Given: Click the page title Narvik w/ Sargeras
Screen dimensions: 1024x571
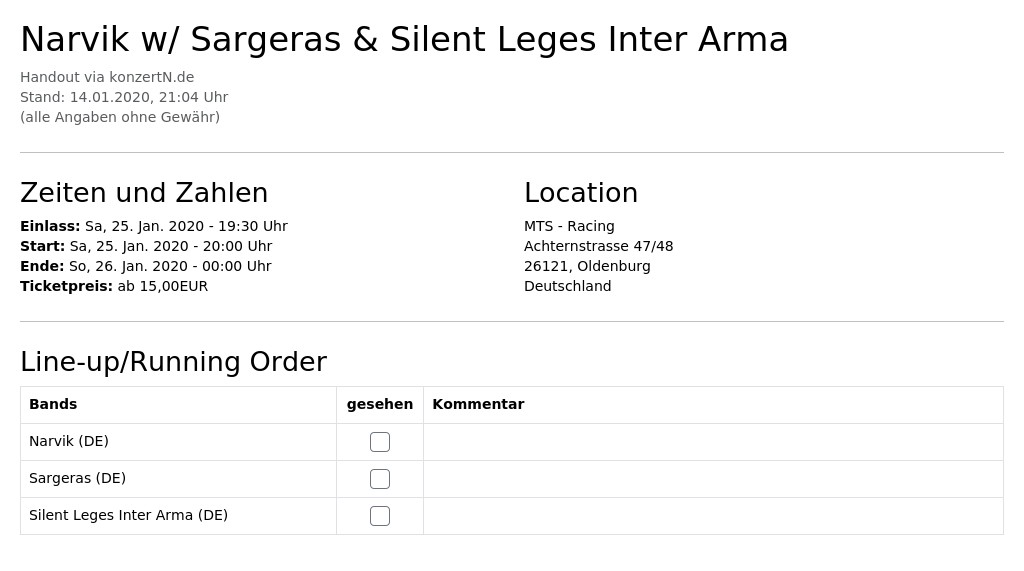Looking at the screenshot, I should coord(404,39).
